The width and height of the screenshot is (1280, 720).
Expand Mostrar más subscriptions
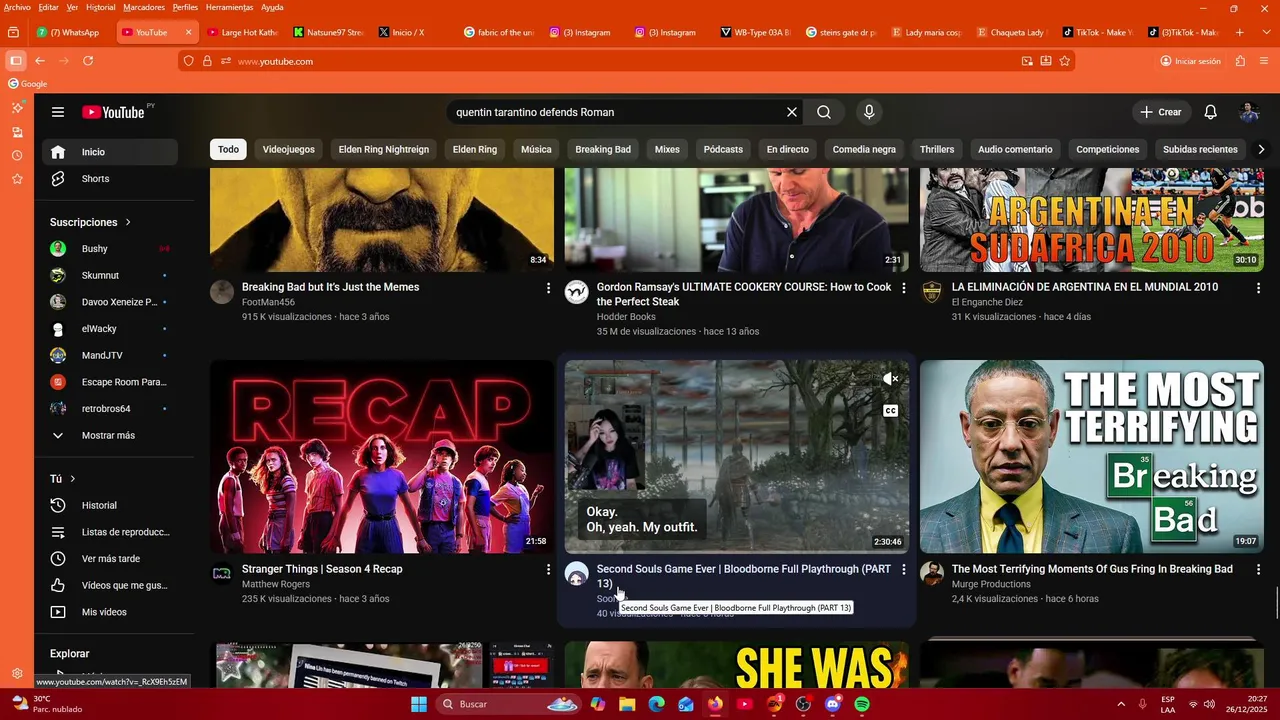tap(110, 436)
